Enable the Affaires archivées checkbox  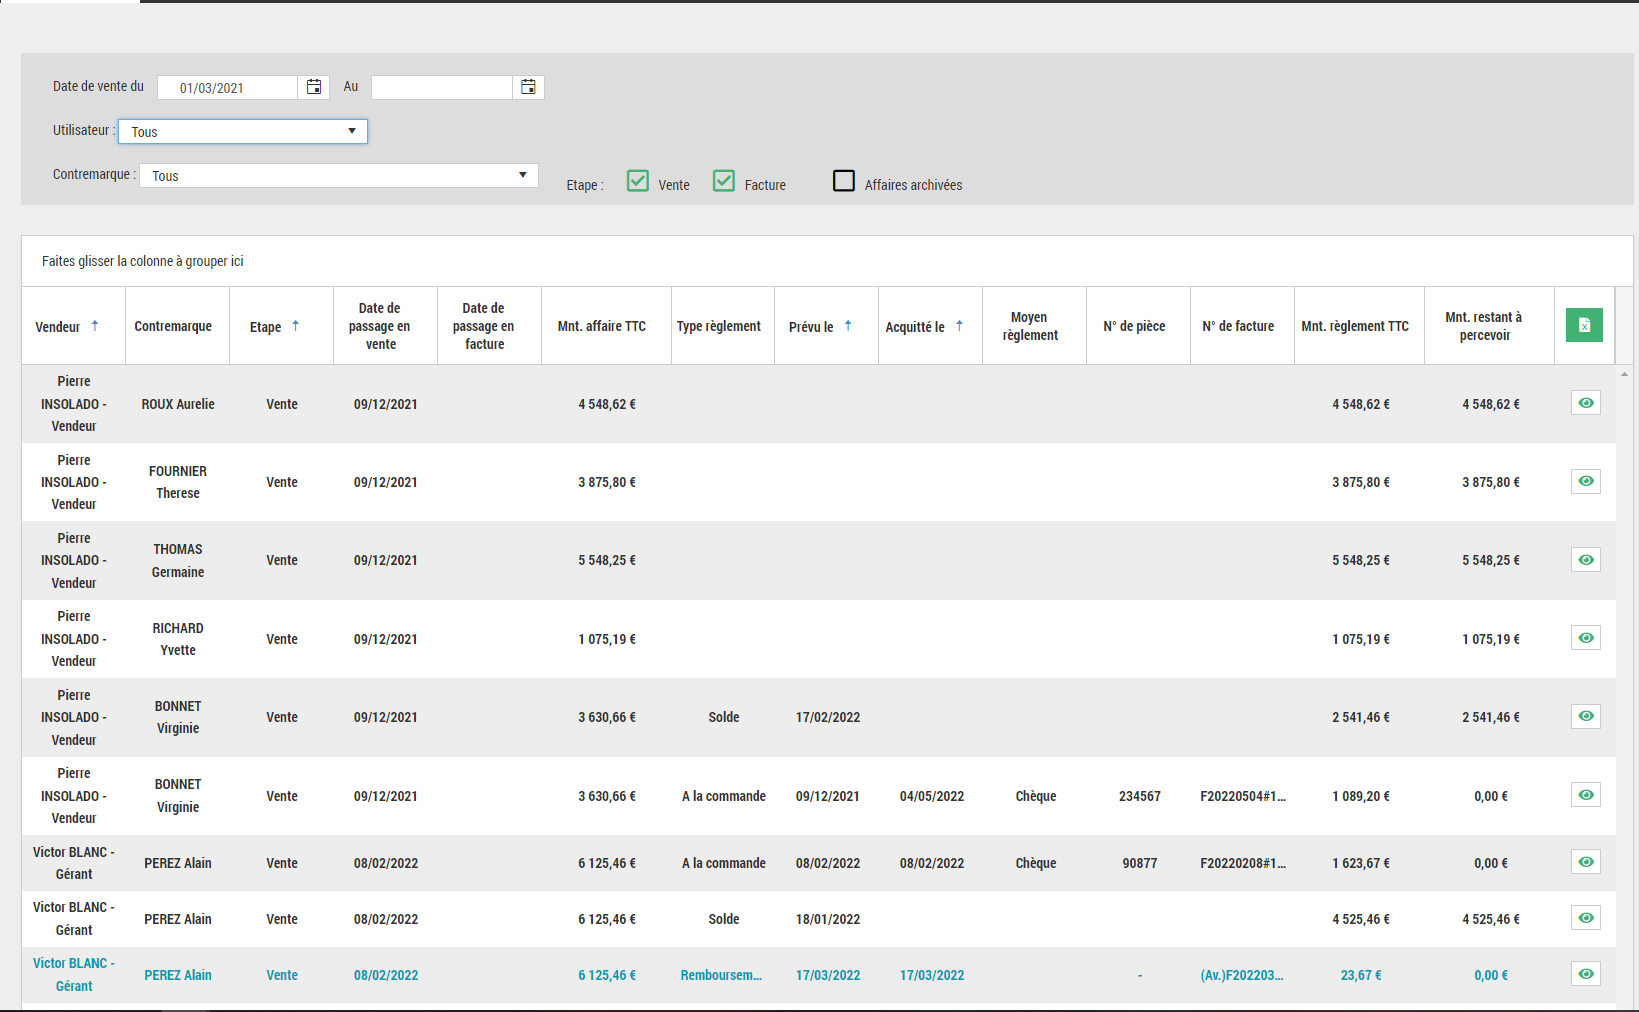[844, 181]
